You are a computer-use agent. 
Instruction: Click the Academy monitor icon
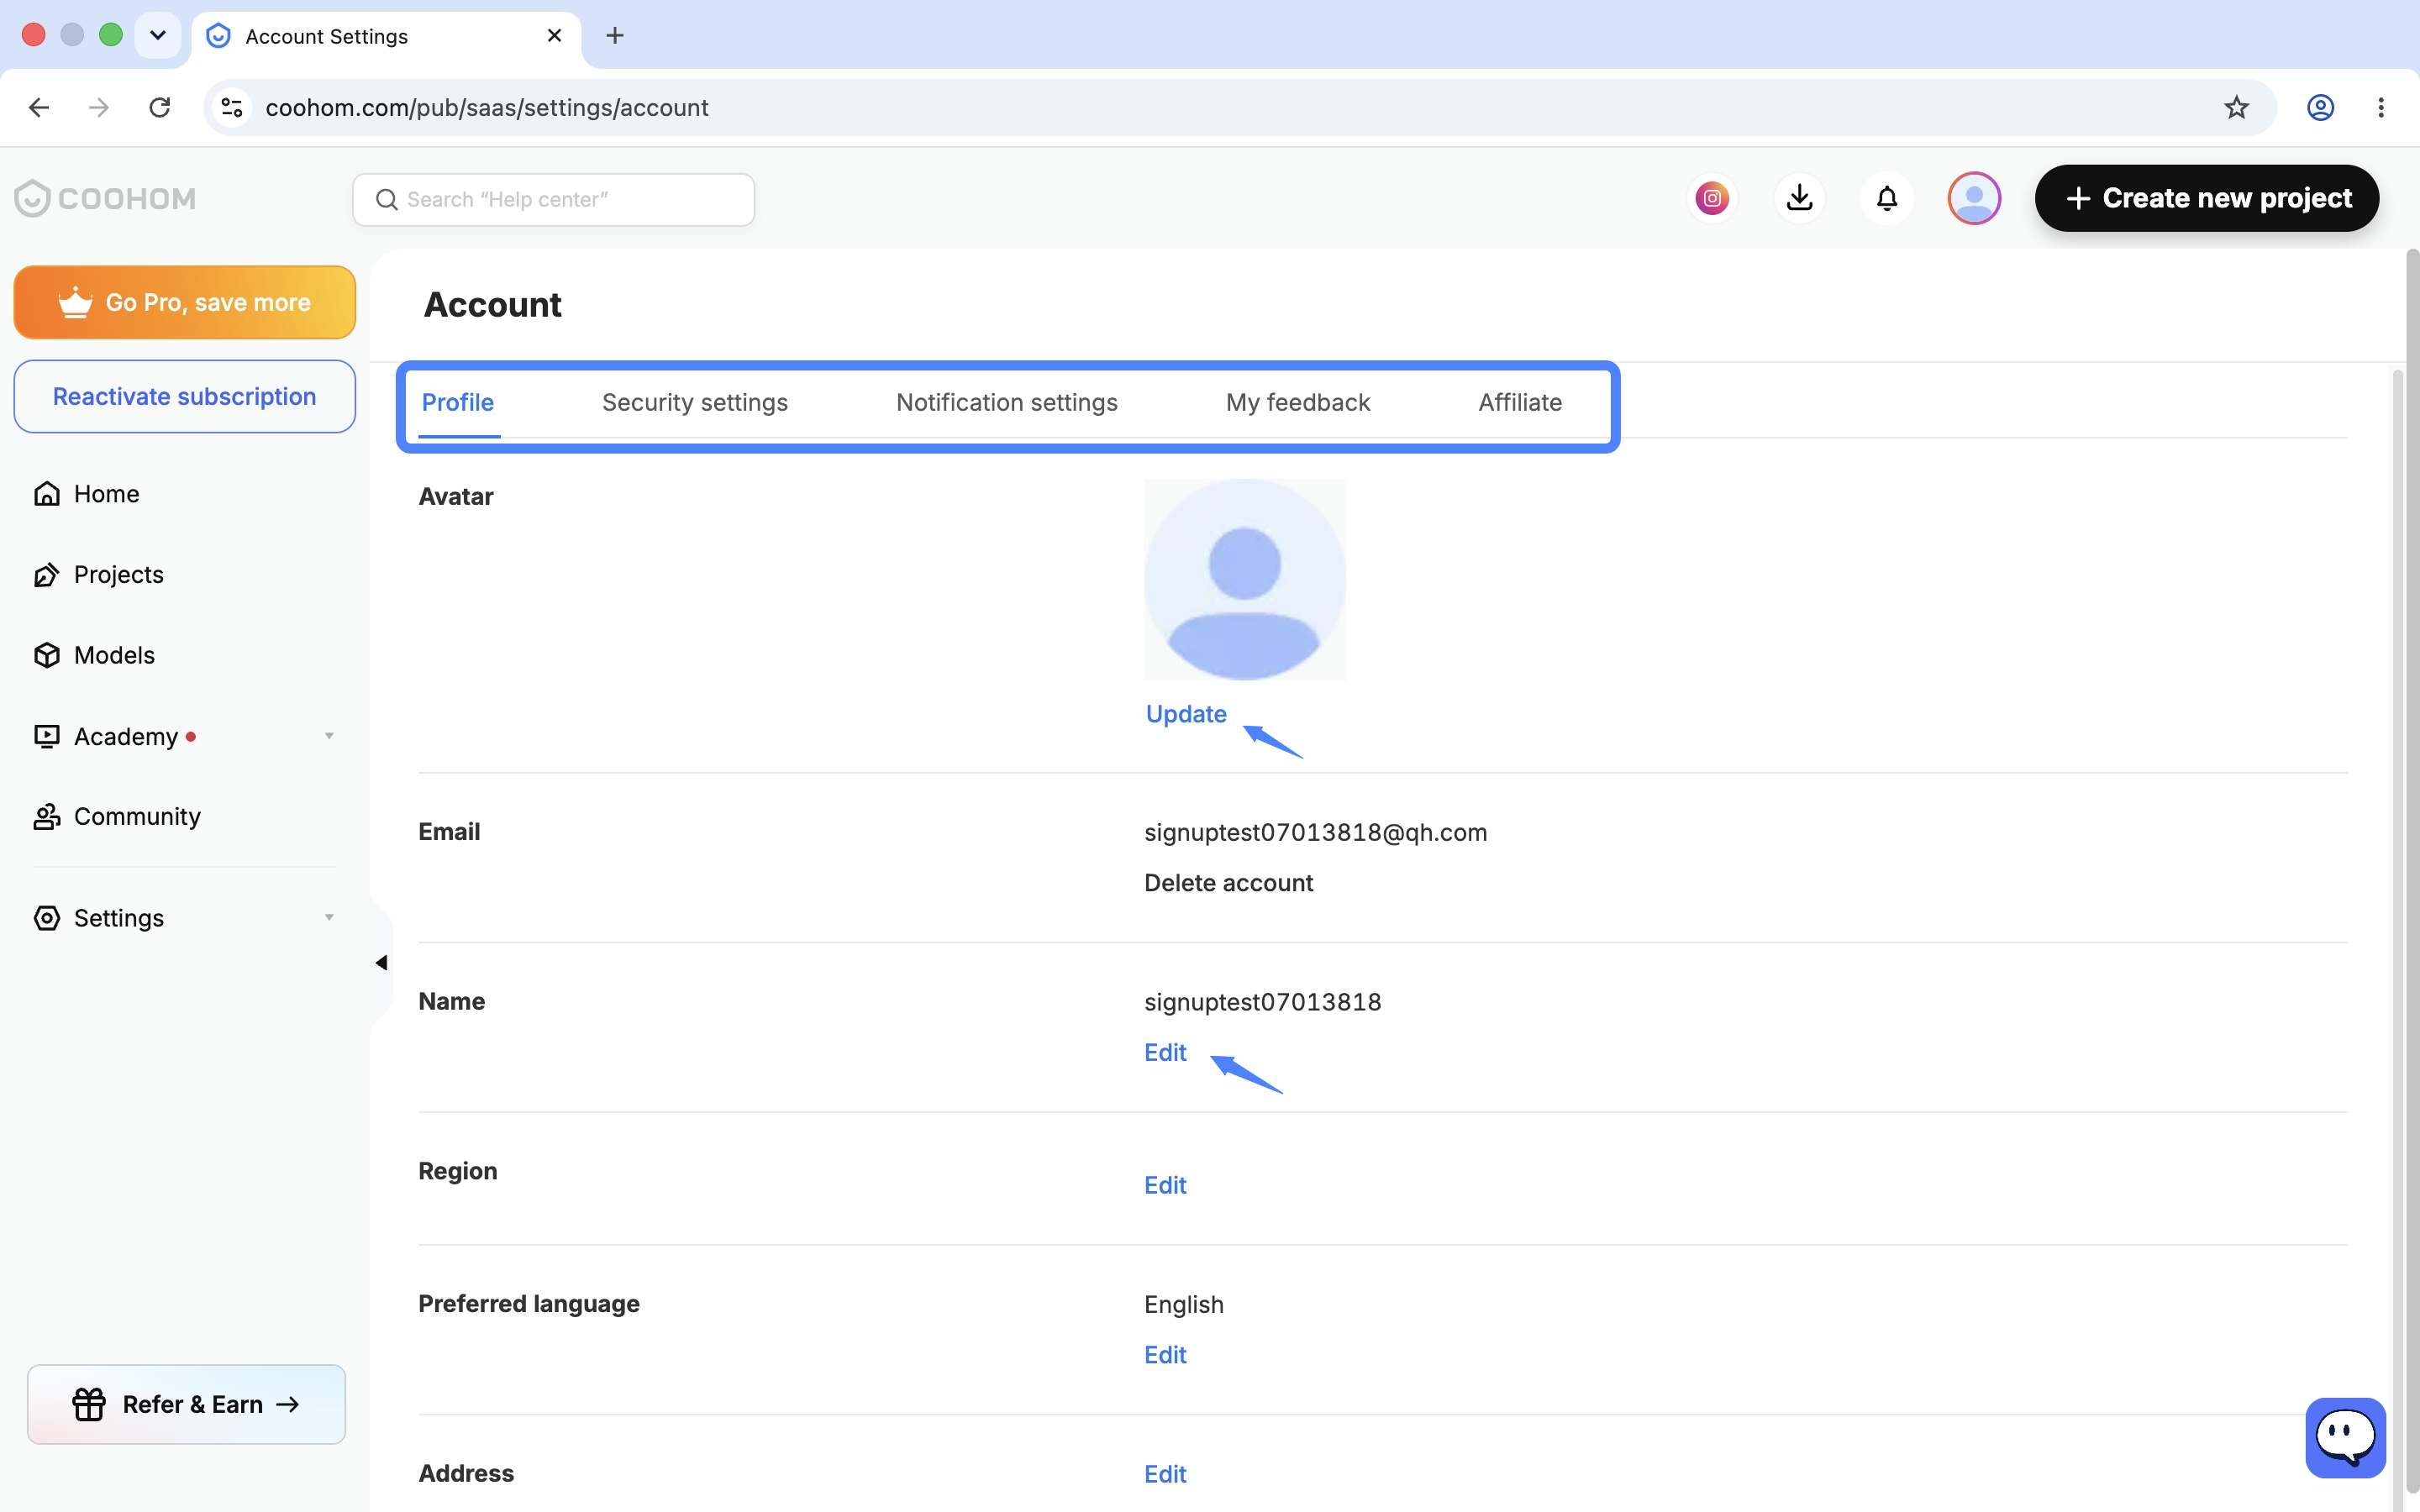tap(46, 736)
